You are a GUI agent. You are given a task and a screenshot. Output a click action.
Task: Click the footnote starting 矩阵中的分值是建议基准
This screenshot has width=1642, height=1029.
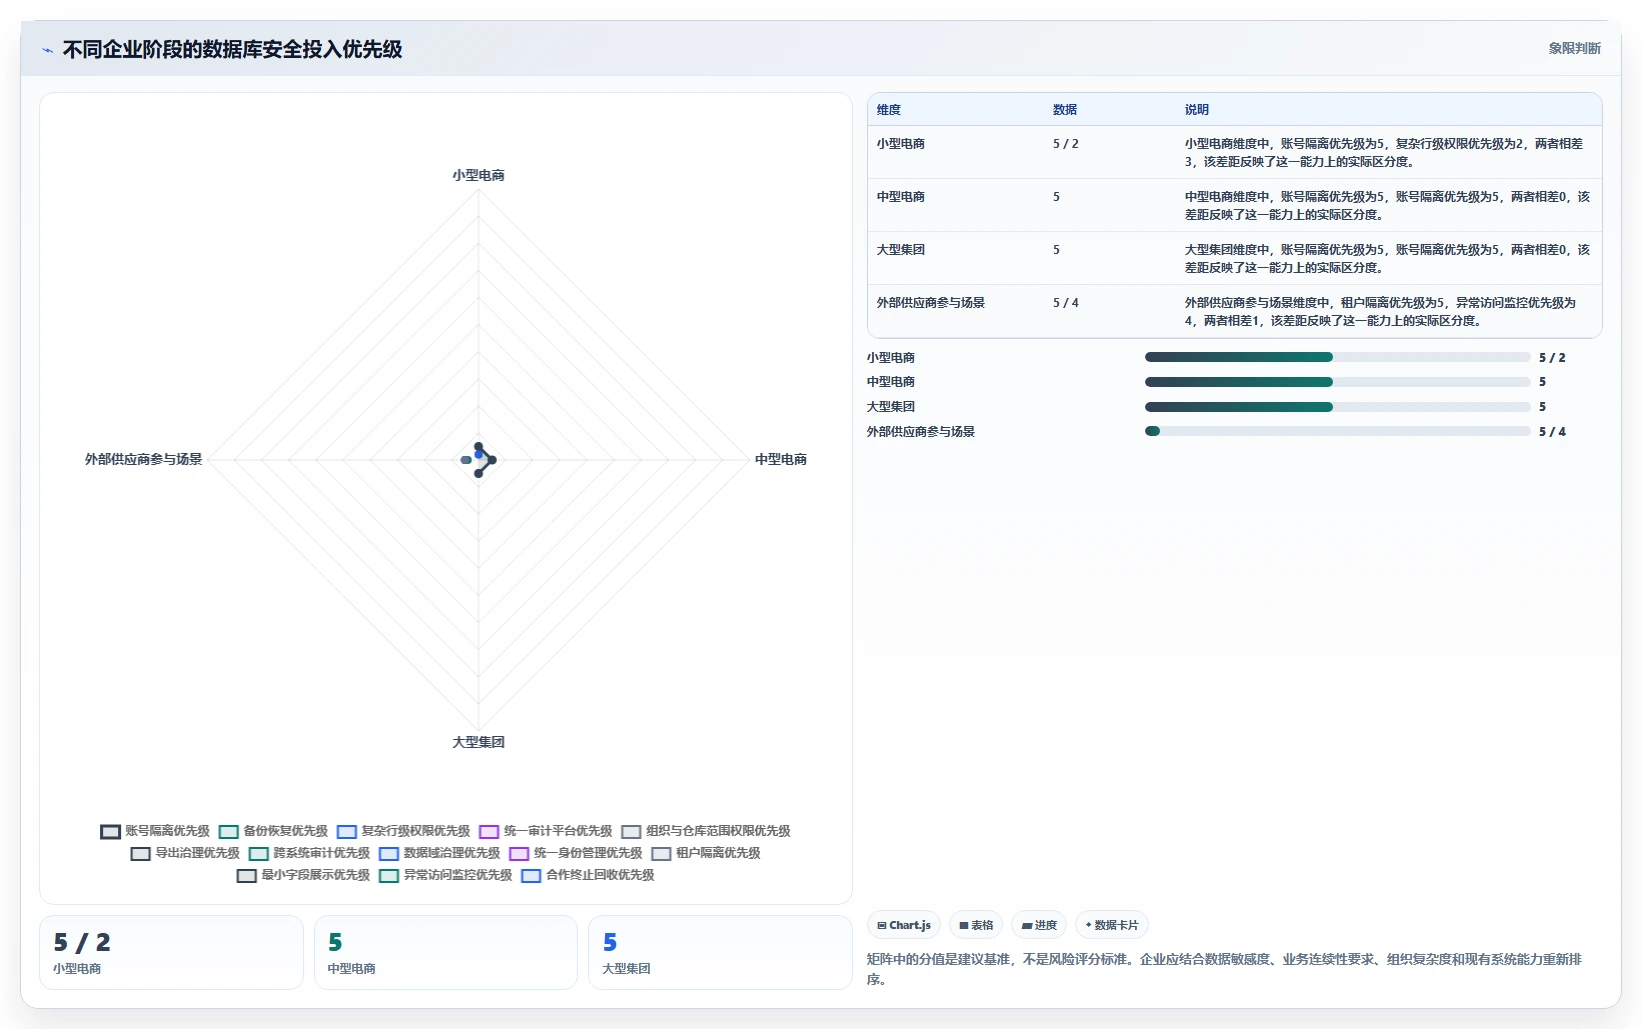1225,969
